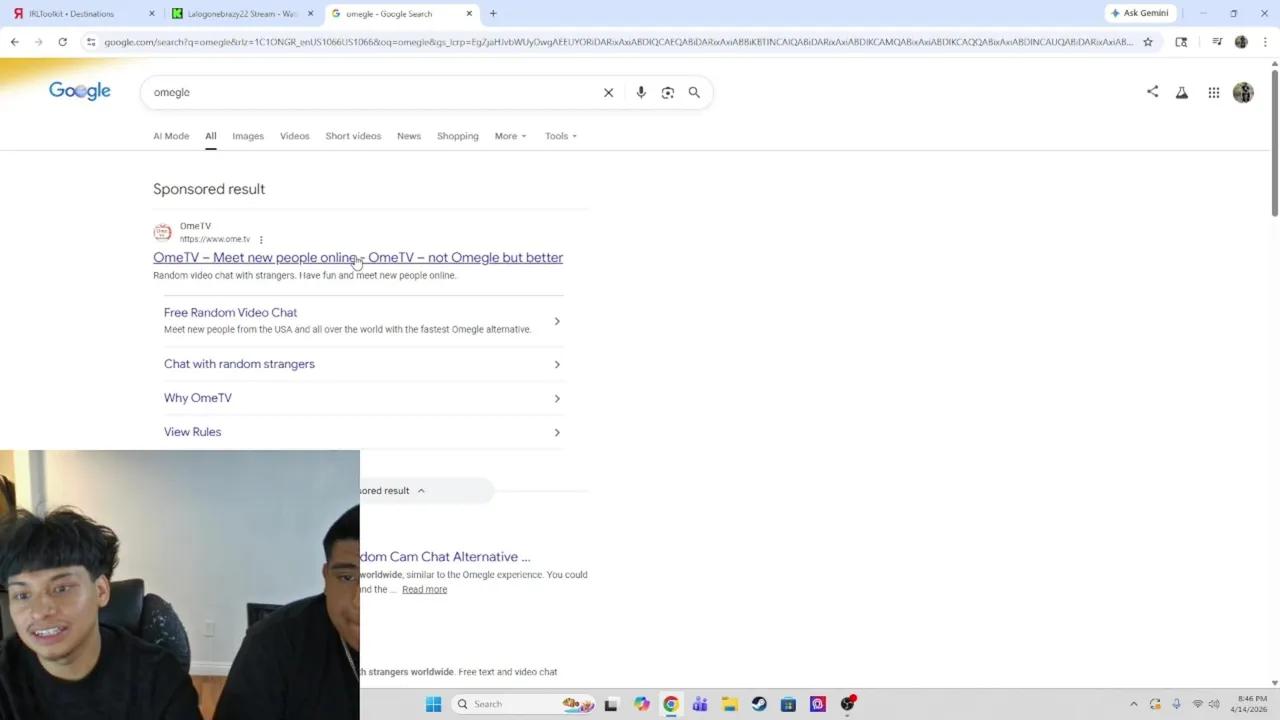The height and width of the screenshot is (720, 1280).
Task: Bookmark this page with the star icon
Action: point(1148,42)
